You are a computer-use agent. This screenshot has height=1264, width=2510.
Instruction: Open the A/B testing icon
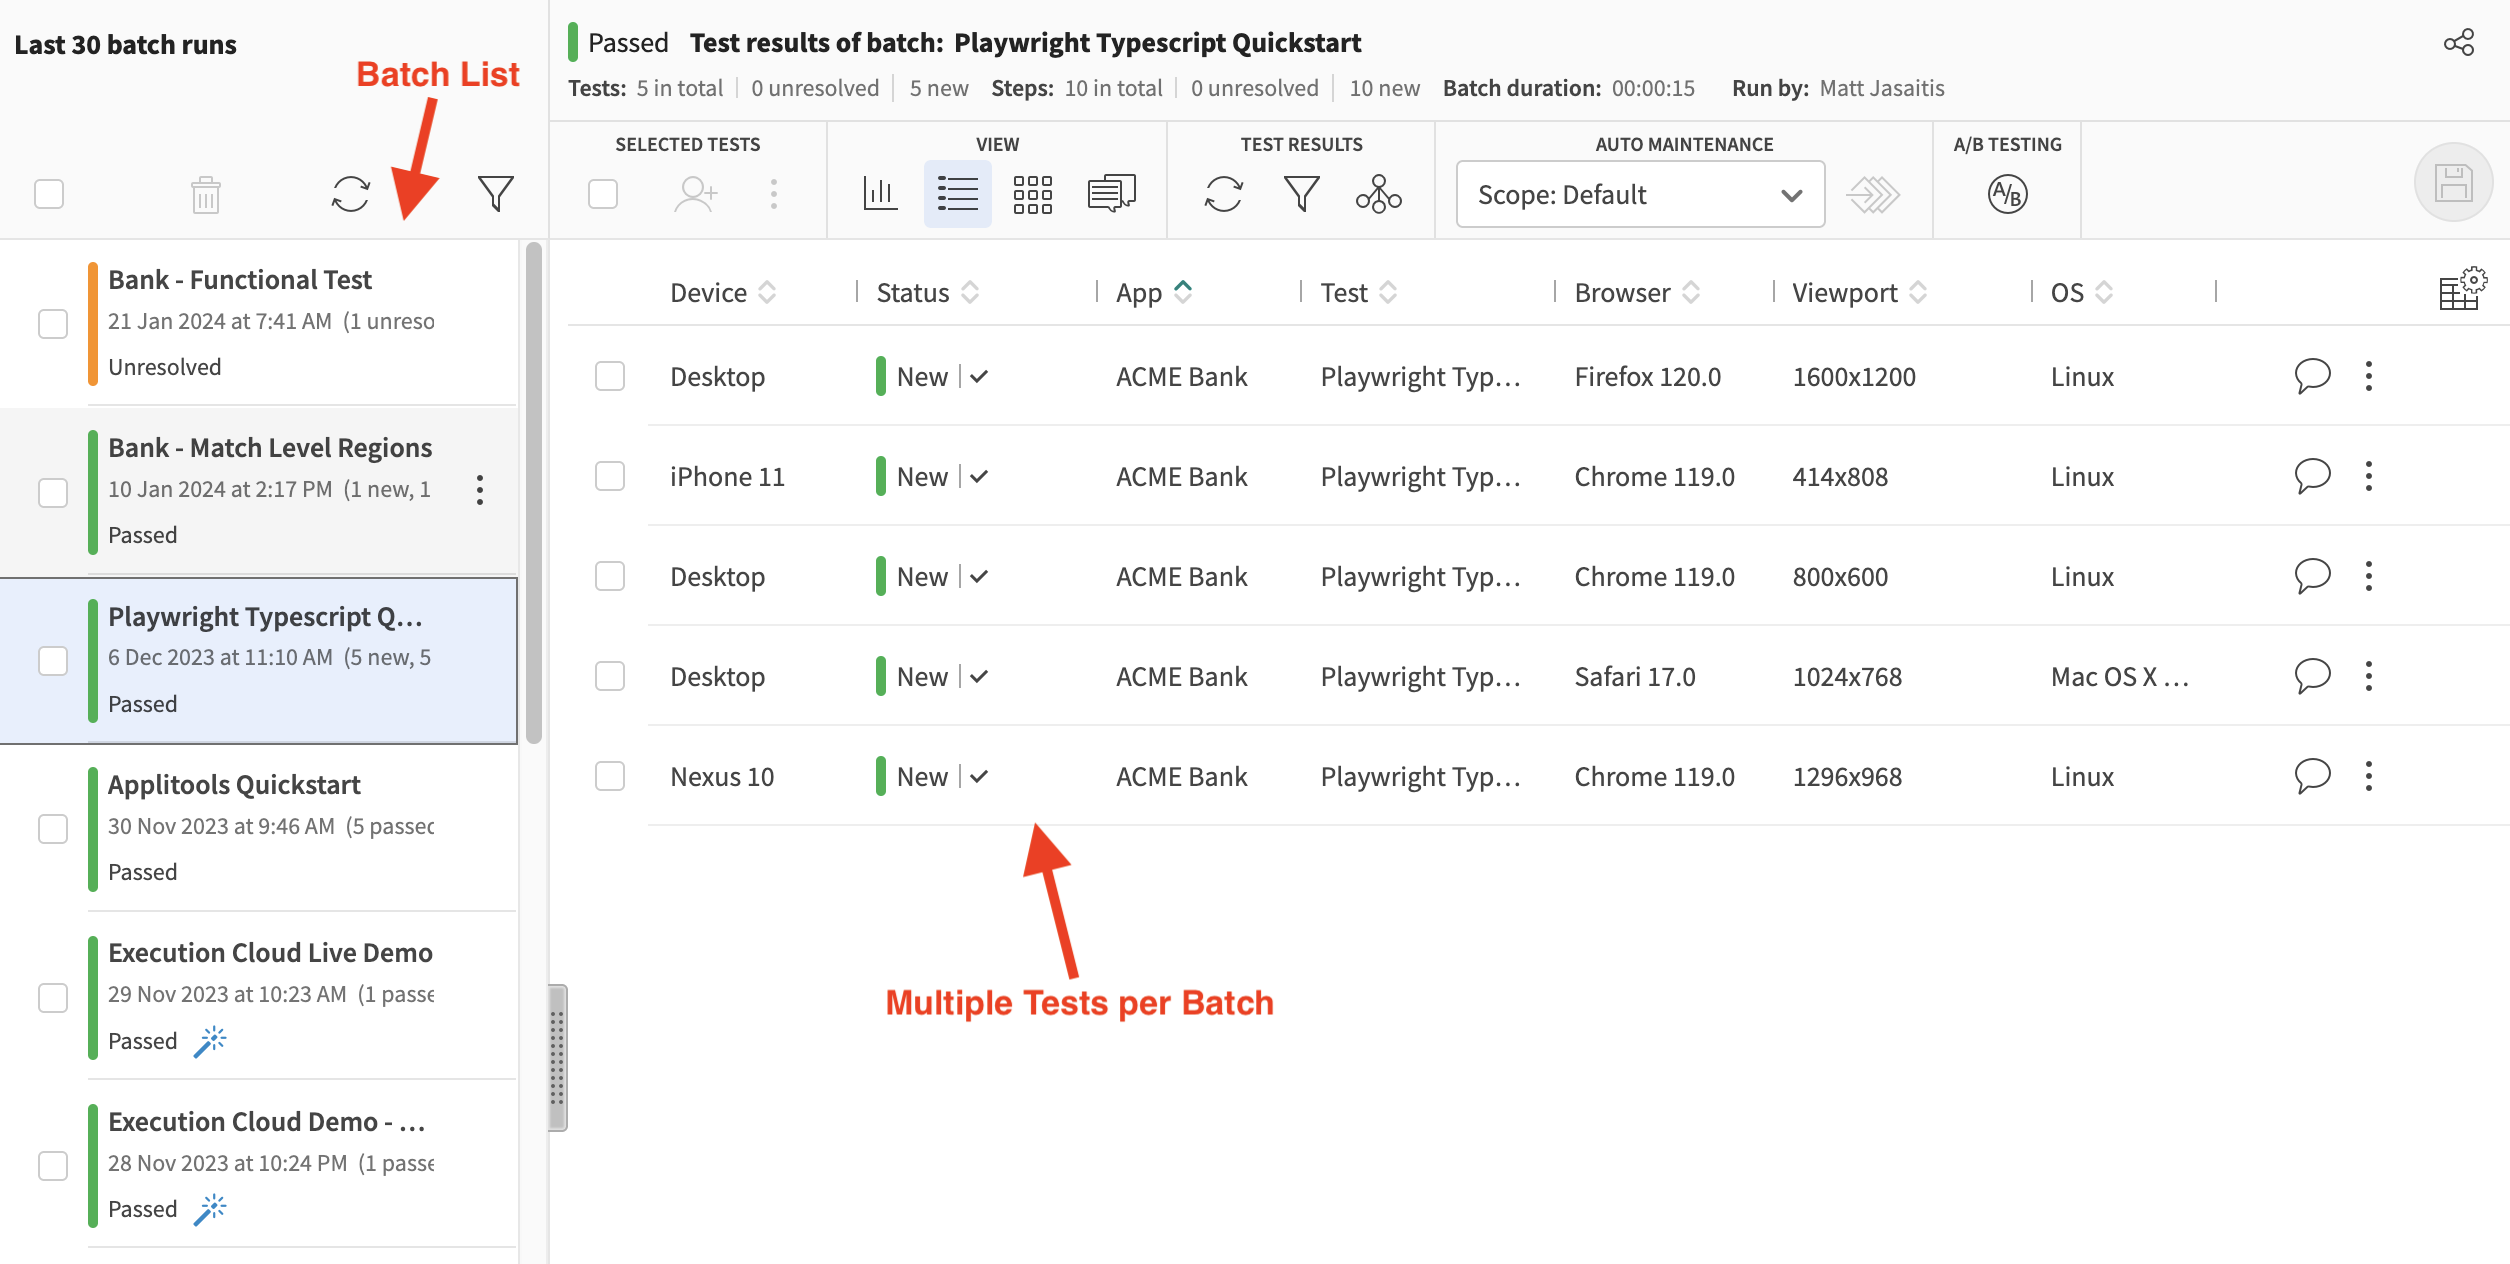pyautogui.click(x=2007, y=194)
